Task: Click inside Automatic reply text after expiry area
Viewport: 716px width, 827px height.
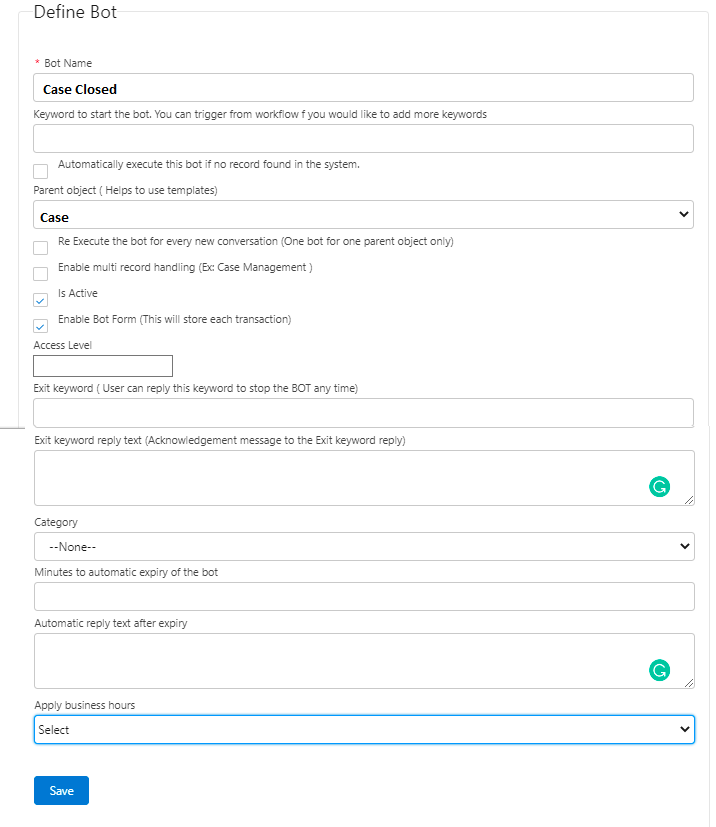Action: (340, 660)
